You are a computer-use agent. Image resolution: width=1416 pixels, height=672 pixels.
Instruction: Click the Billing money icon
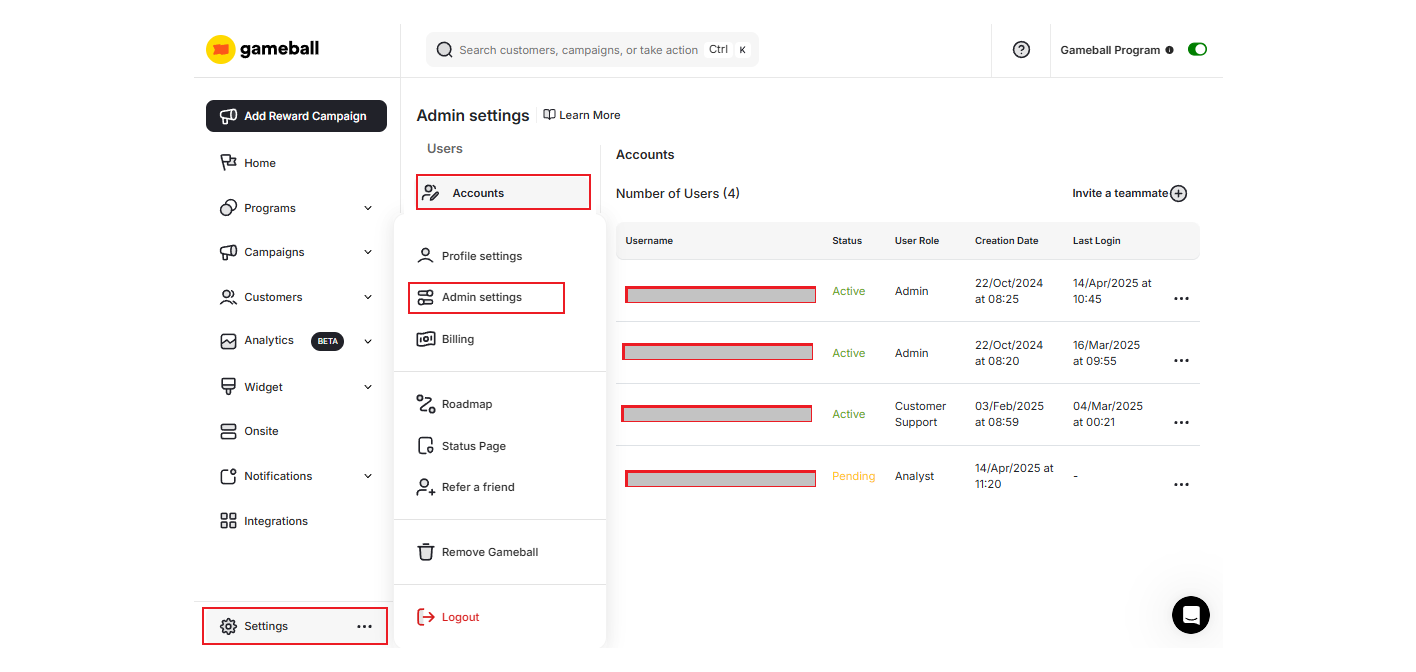tap(425, 339)
